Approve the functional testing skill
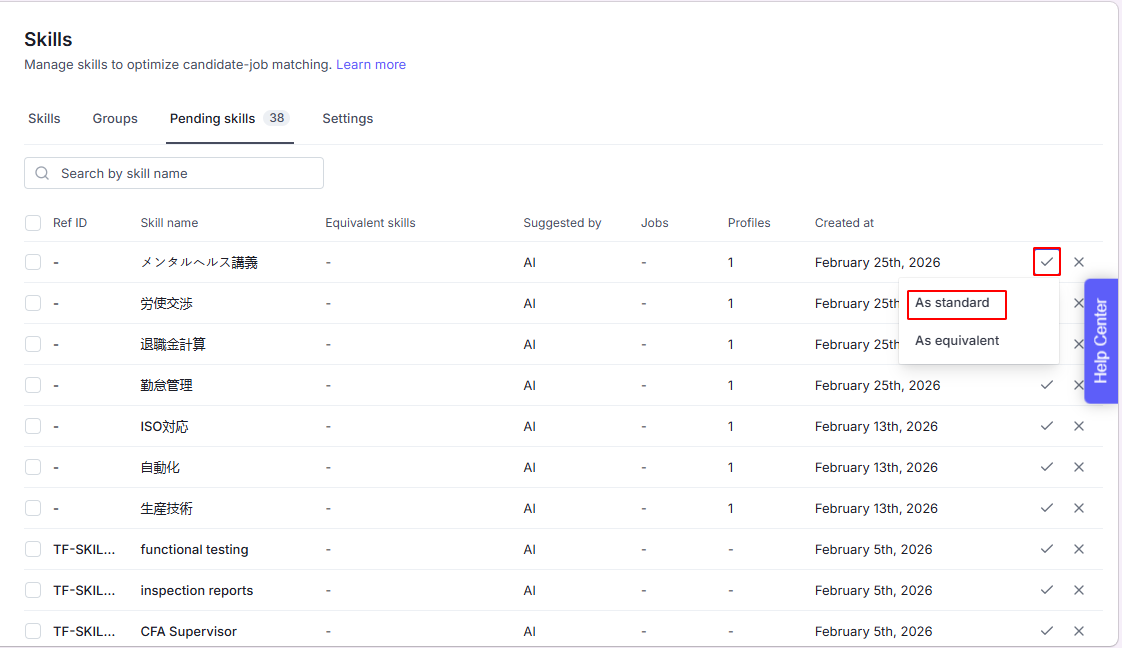The width and height of the screenshot is (1122, 648). click(1047, 549)
